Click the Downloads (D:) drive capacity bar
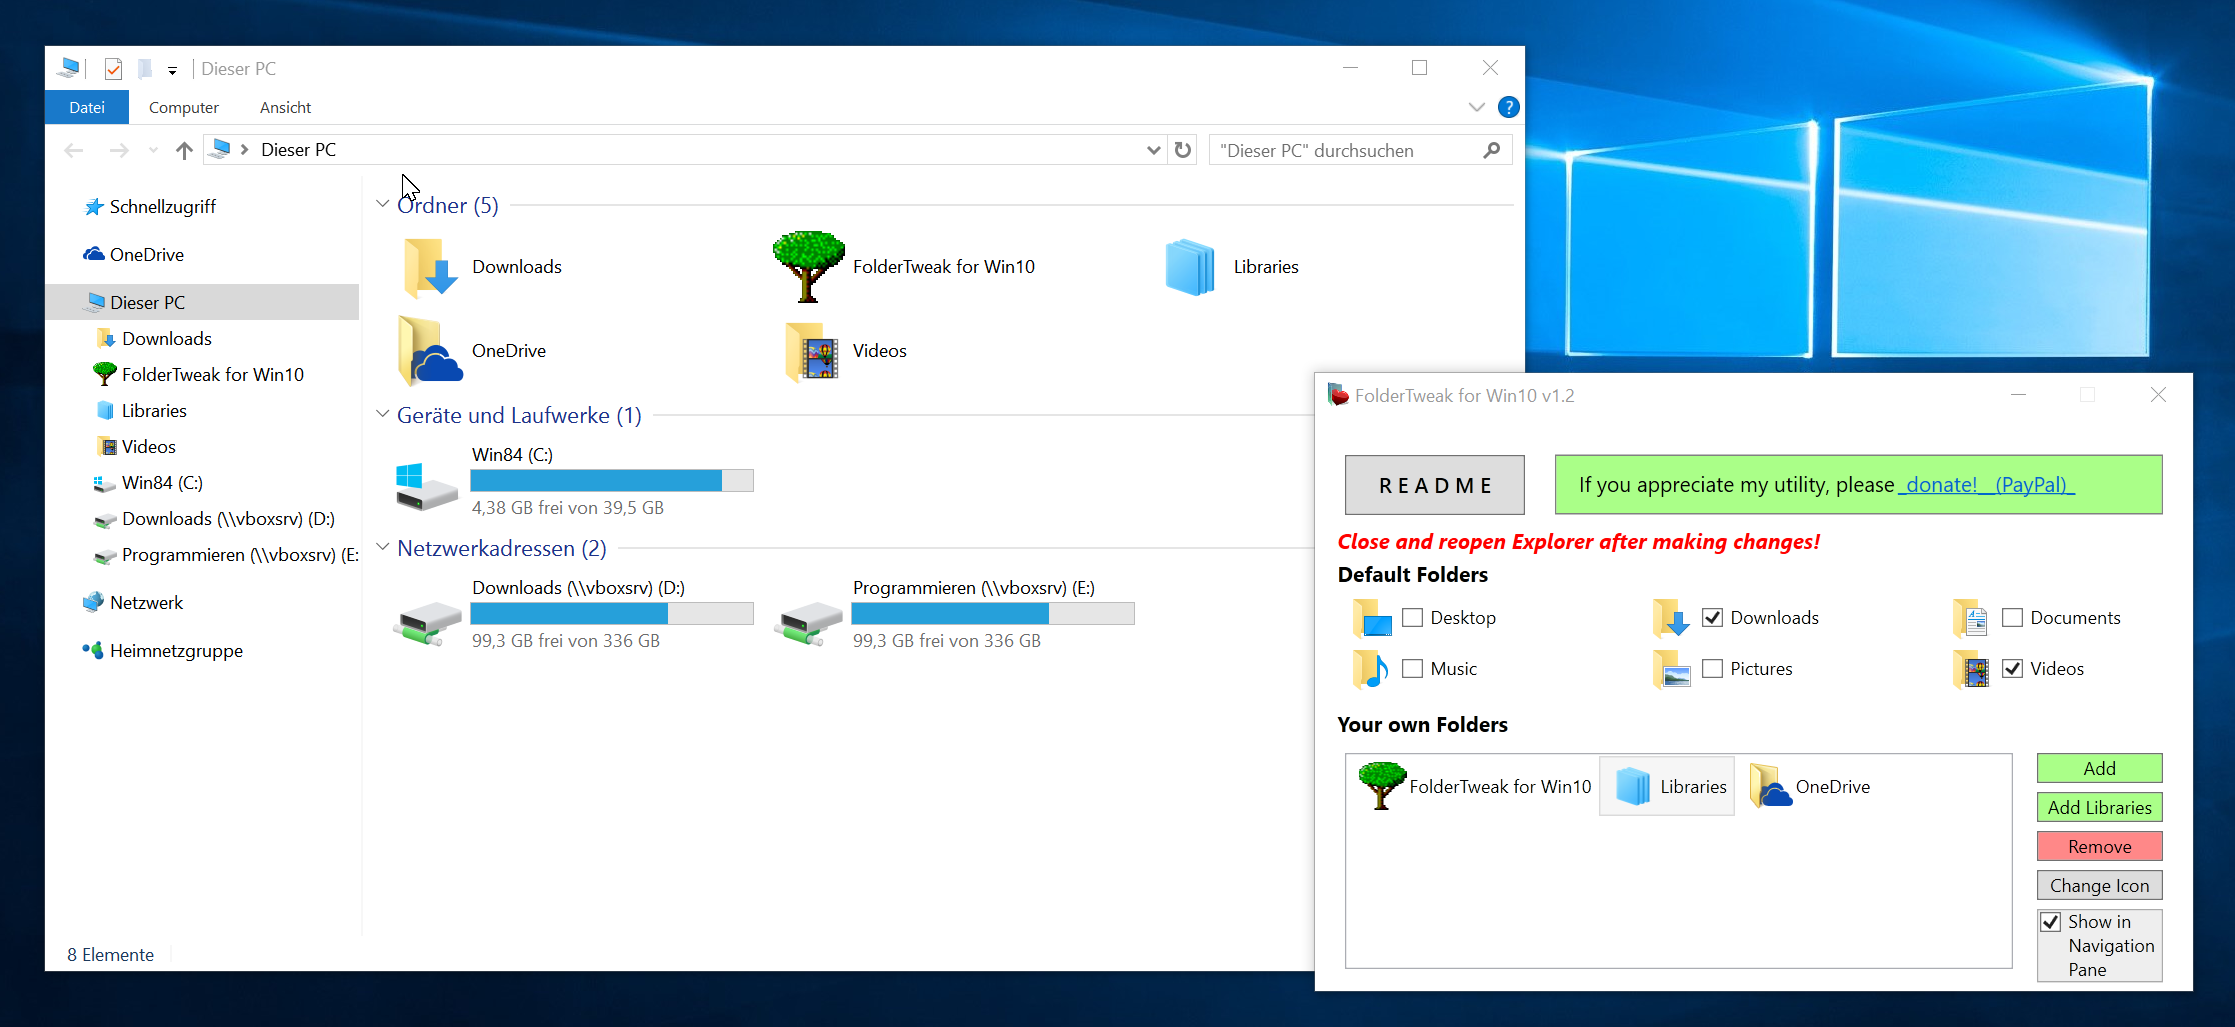This screenshot has height=1027, width=2235. 612,613
